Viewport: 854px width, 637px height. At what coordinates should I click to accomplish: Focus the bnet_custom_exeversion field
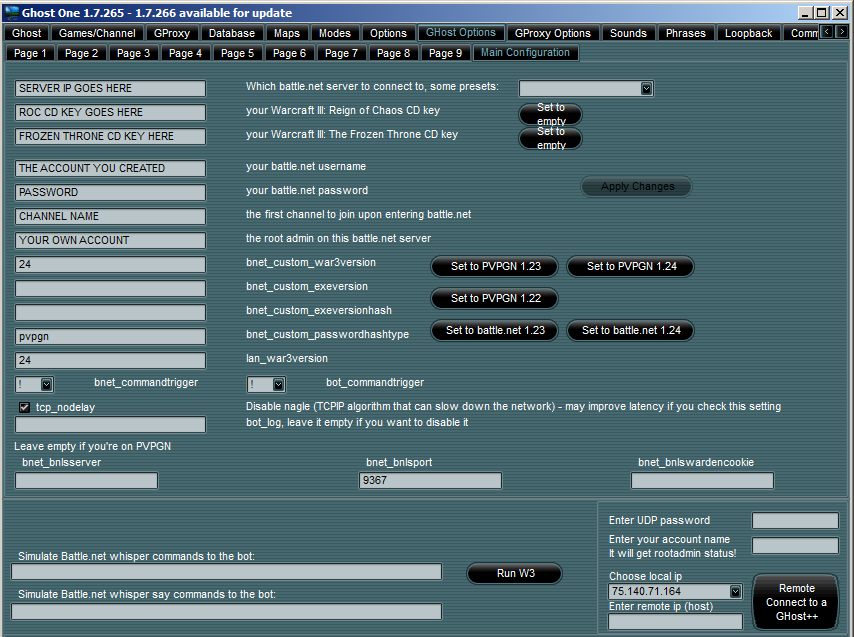pos(111,289)
